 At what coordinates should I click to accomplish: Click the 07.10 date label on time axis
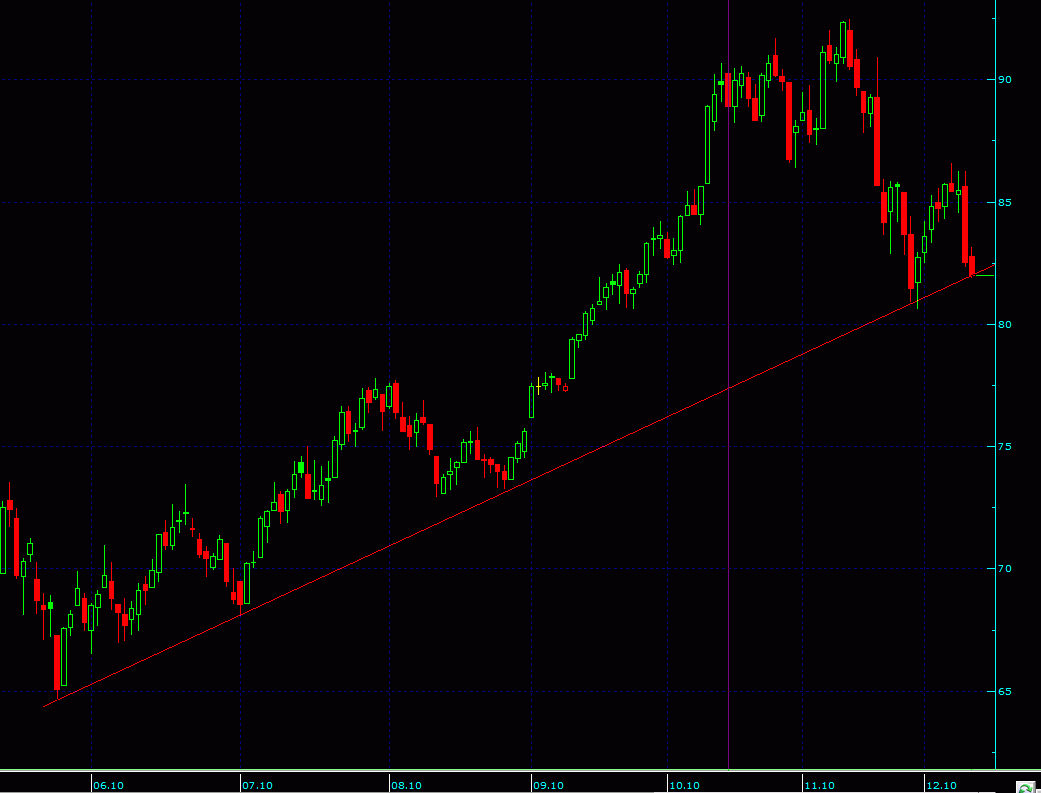coord(258,785)
